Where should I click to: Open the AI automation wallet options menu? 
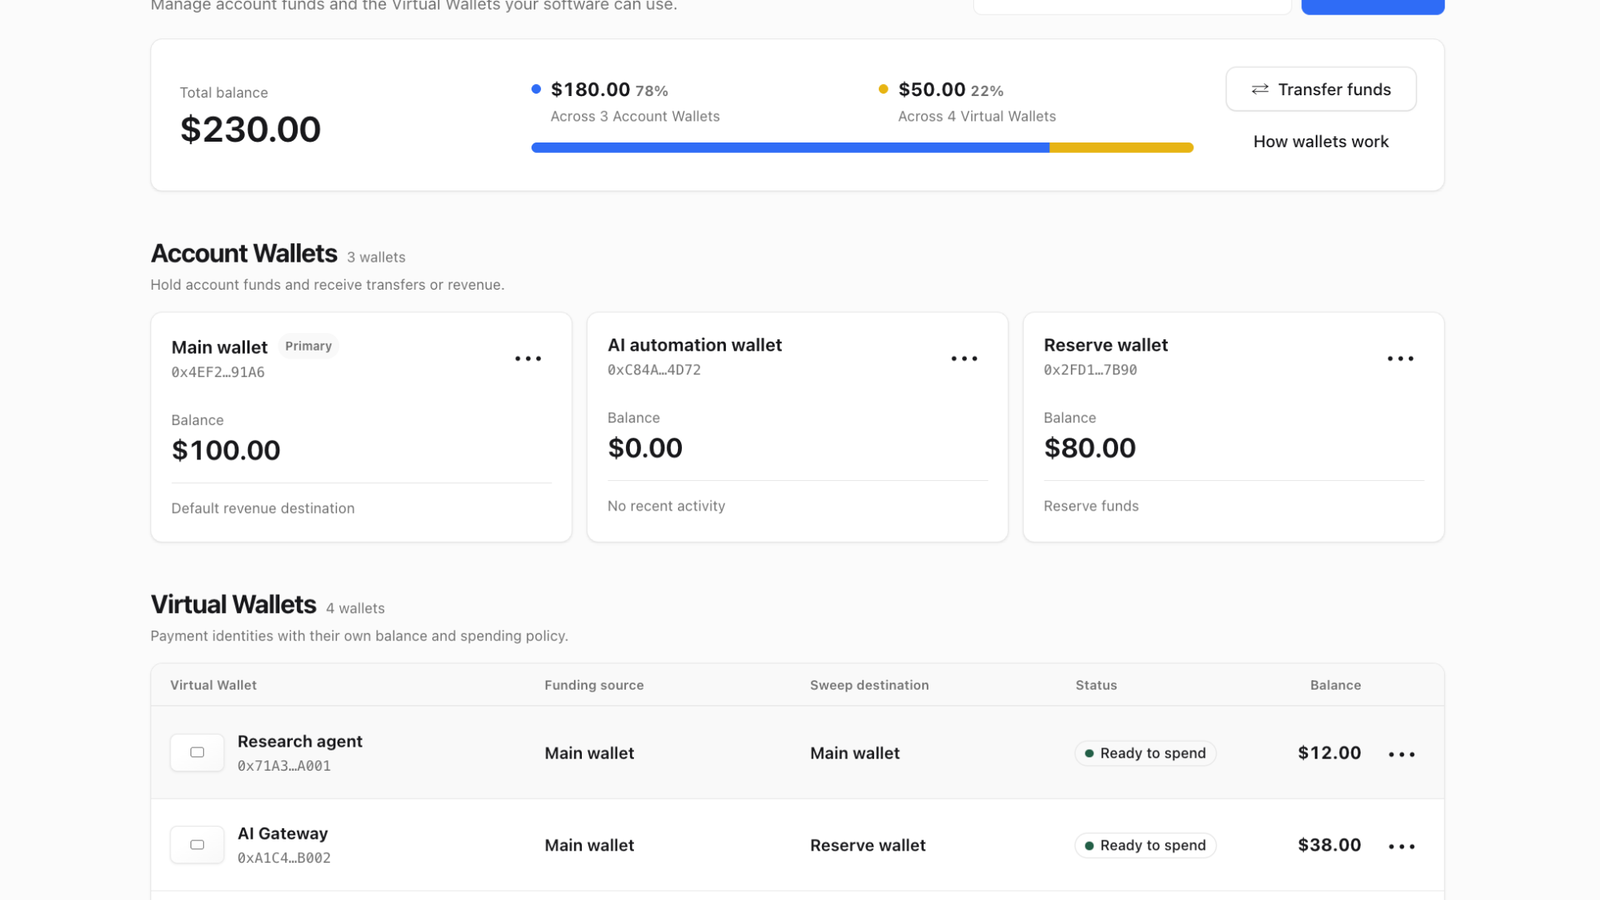coord(964,358)
